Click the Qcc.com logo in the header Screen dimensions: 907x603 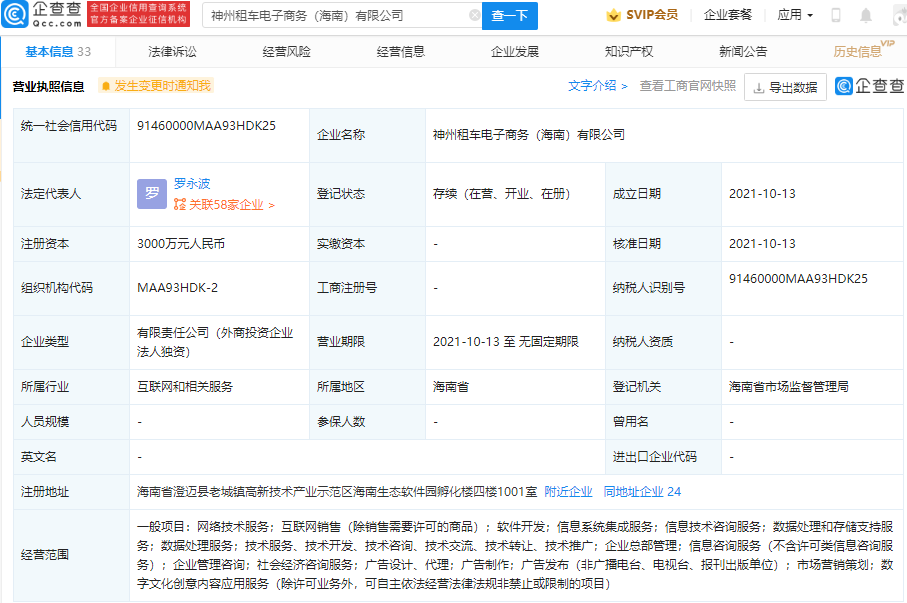tap(42, 14)
